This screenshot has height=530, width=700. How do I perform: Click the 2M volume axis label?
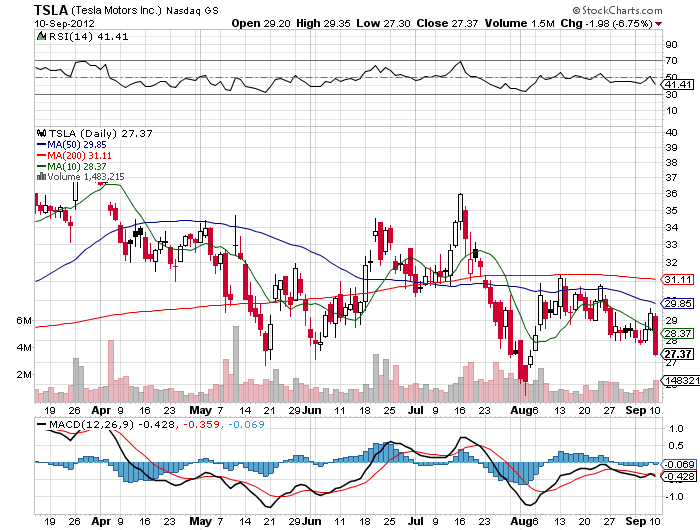point(24,374)
